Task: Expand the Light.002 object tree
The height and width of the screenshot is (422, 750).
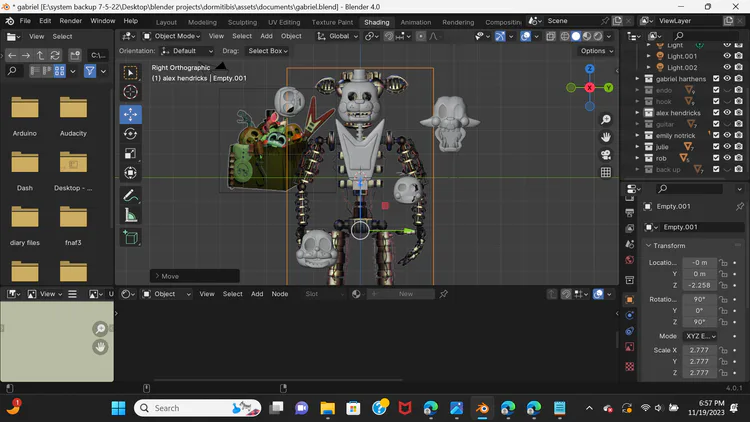Action: (x=649, y=67)
